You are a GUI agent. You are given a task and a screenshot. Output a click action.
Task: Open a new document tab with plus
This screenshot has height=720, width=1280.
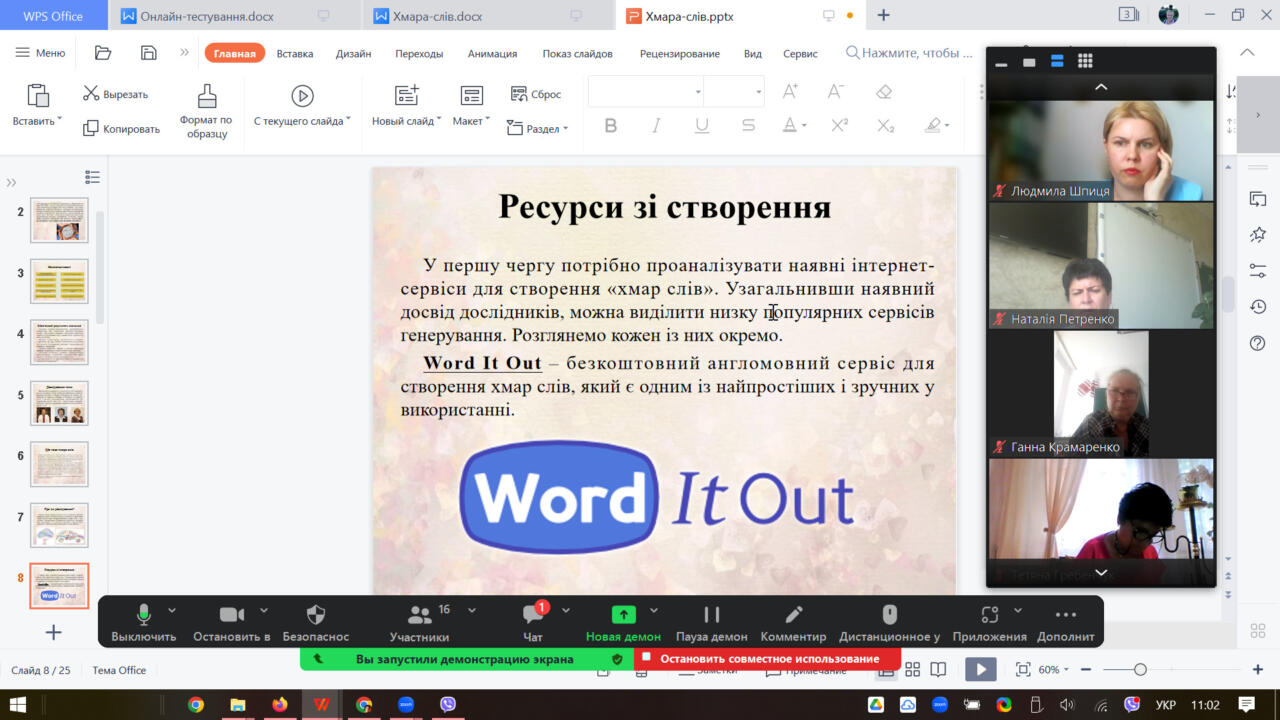pos(883,15)
